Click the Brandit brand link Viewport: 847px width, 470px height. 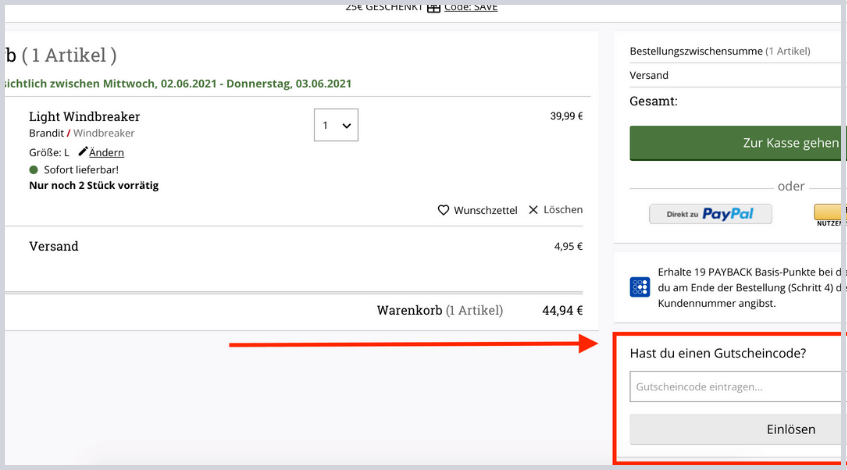point(46,133)
